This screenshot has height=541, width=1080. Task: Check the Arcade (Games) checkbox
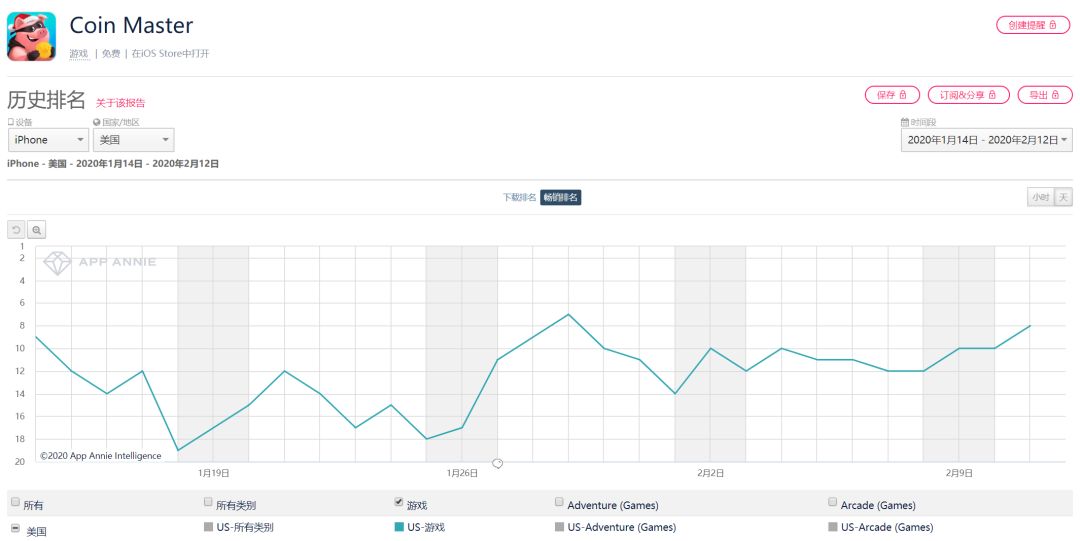[833, 503]
